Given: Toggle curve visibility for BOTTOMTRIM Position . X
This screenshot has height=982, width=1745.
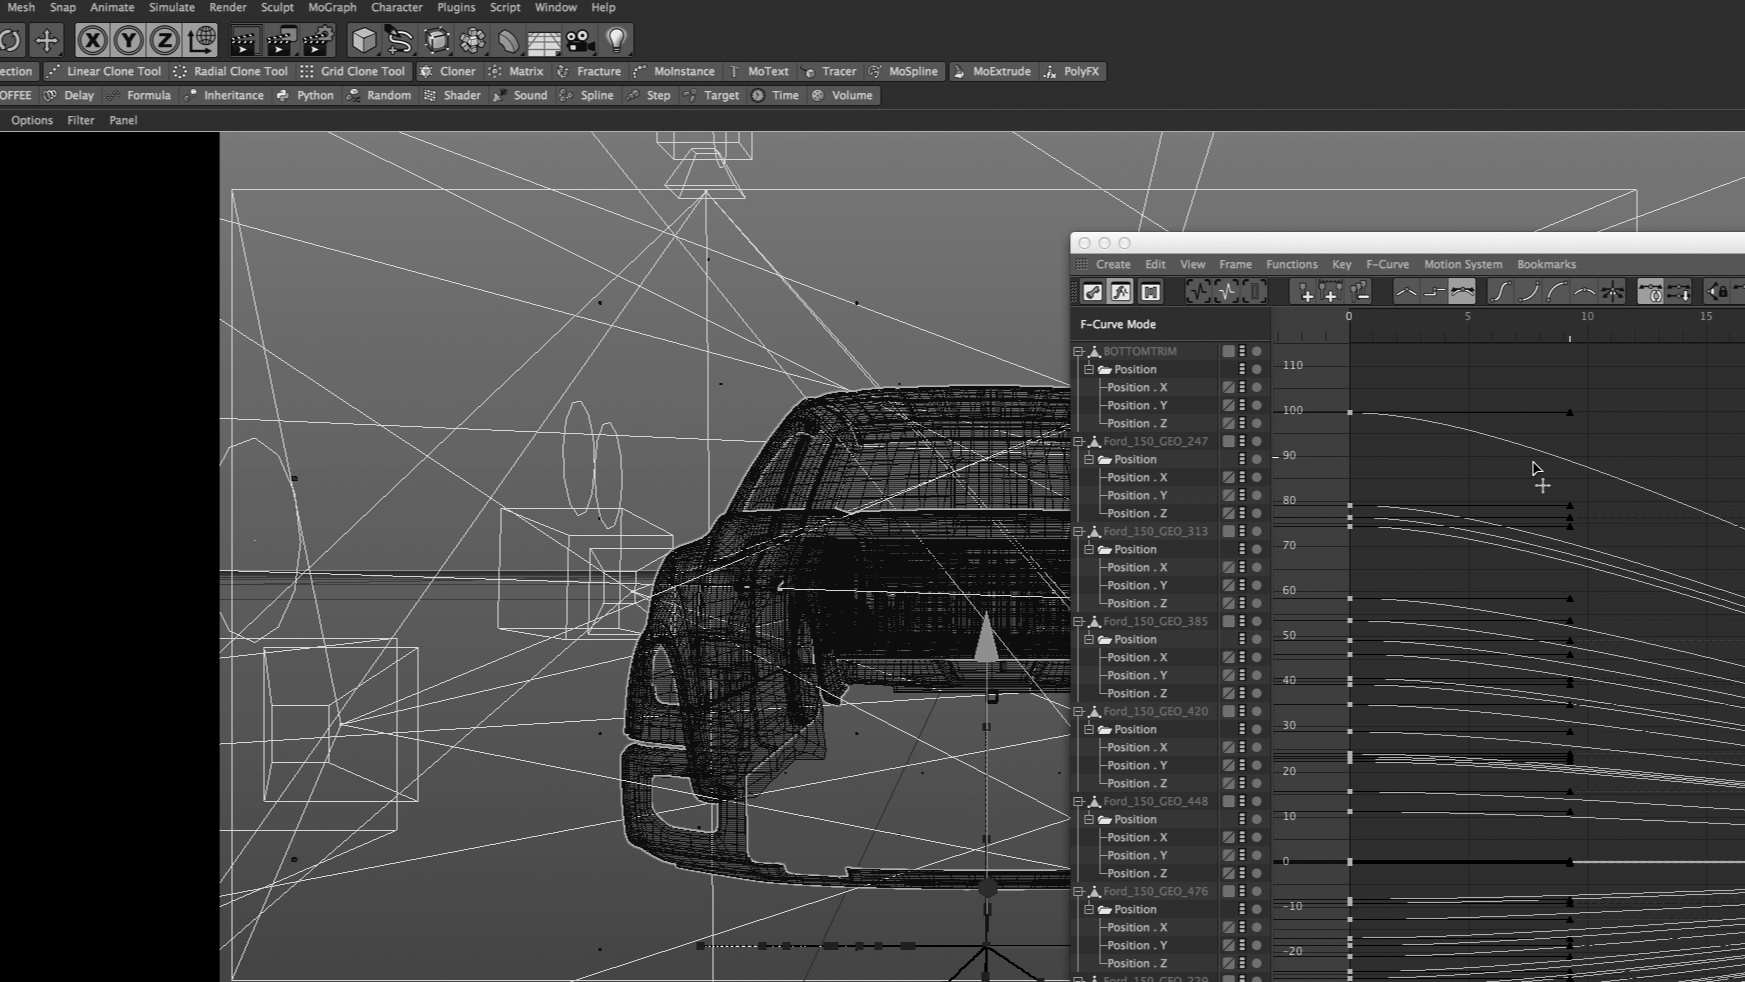Looking at the screenshot, I should coord(1228,387).
